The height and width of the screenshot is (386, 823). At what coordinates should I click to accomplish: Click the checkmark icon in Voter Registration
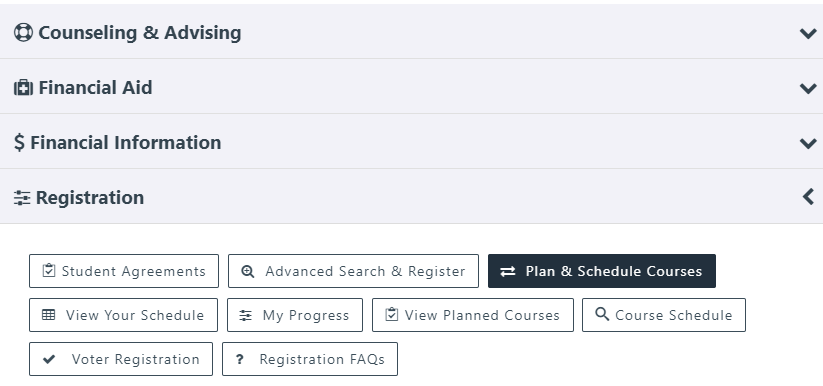[x=49, y=359]
